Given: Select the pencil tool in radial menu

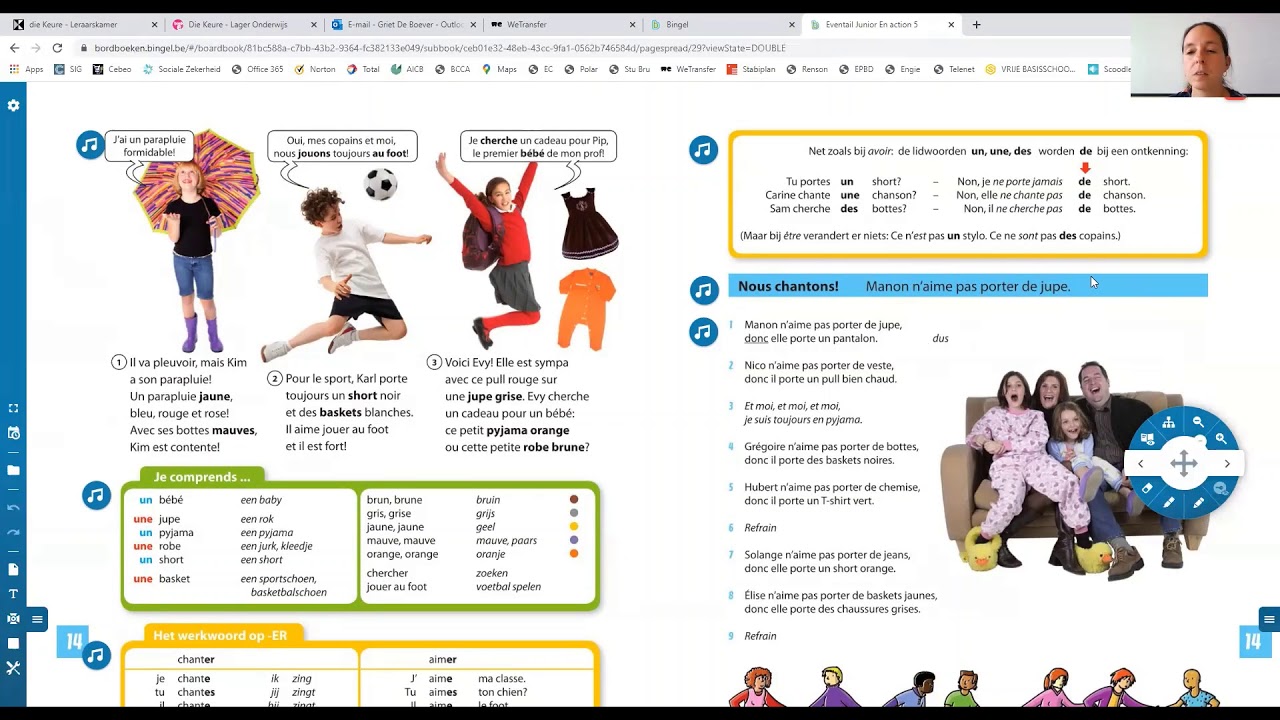Looking at the screenshot, I should pyautogui.click(x=1198, y=503).
